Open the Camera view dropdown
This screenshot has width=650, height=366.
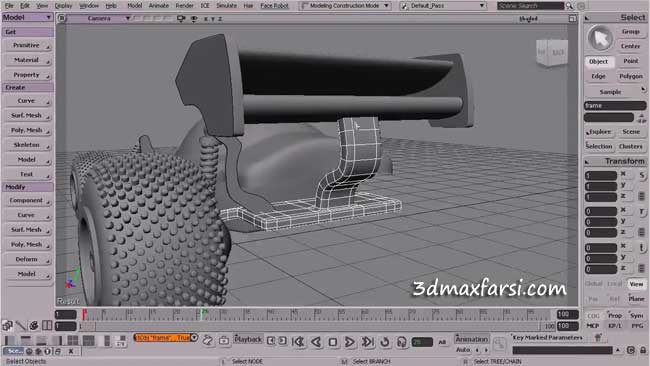(x=99, y=19)
